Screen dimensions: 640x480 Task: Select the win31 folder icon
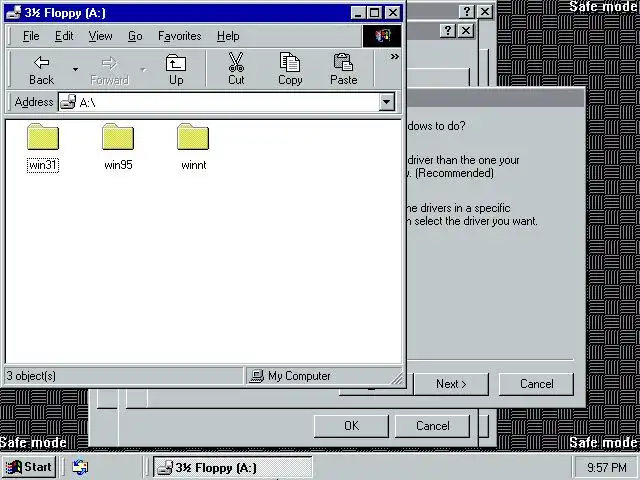point(43,136)
